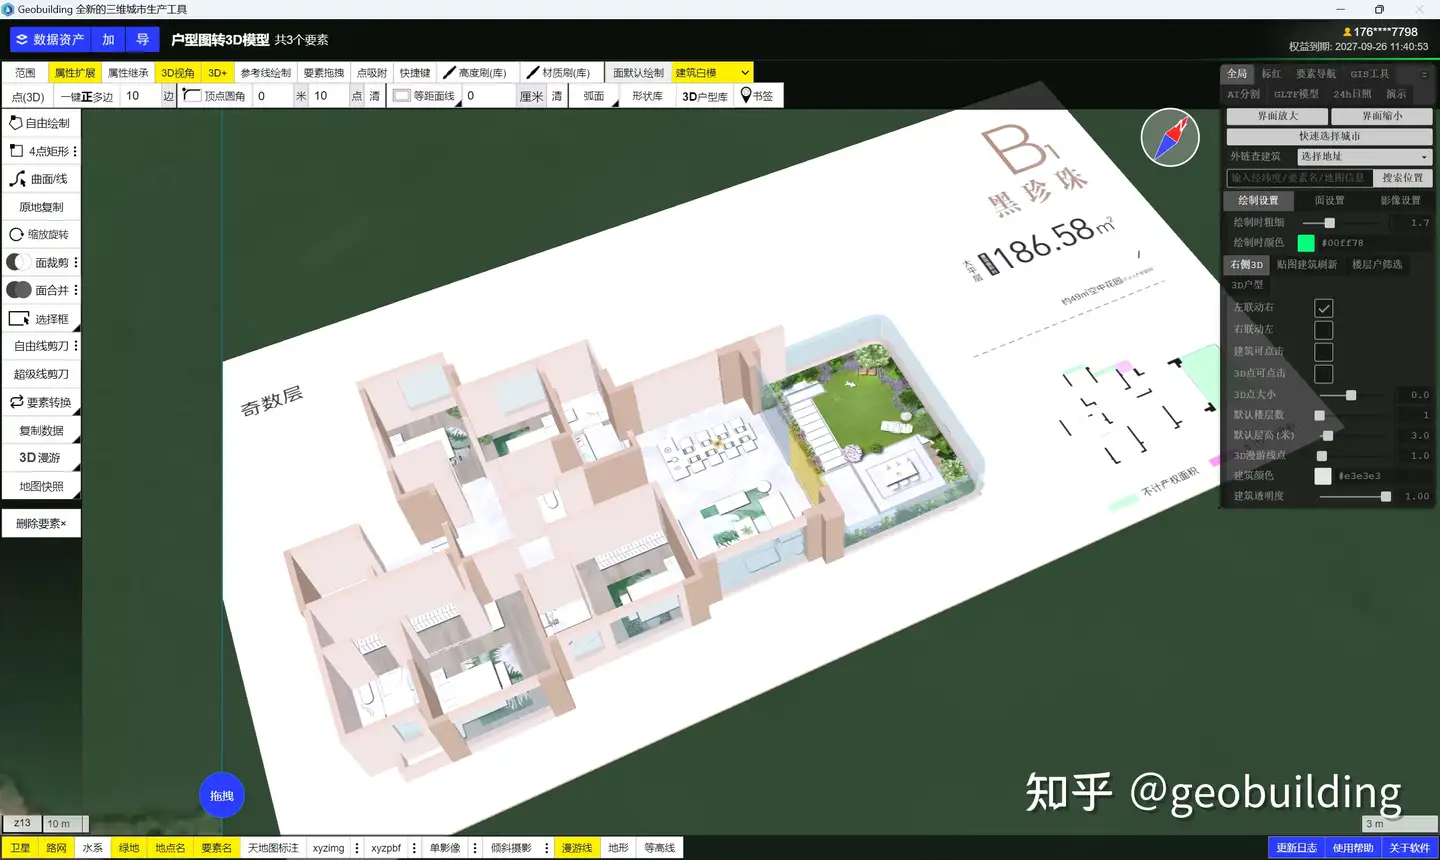
Task: Toggle the 路网 road network layer
Action: coord(56,848)
